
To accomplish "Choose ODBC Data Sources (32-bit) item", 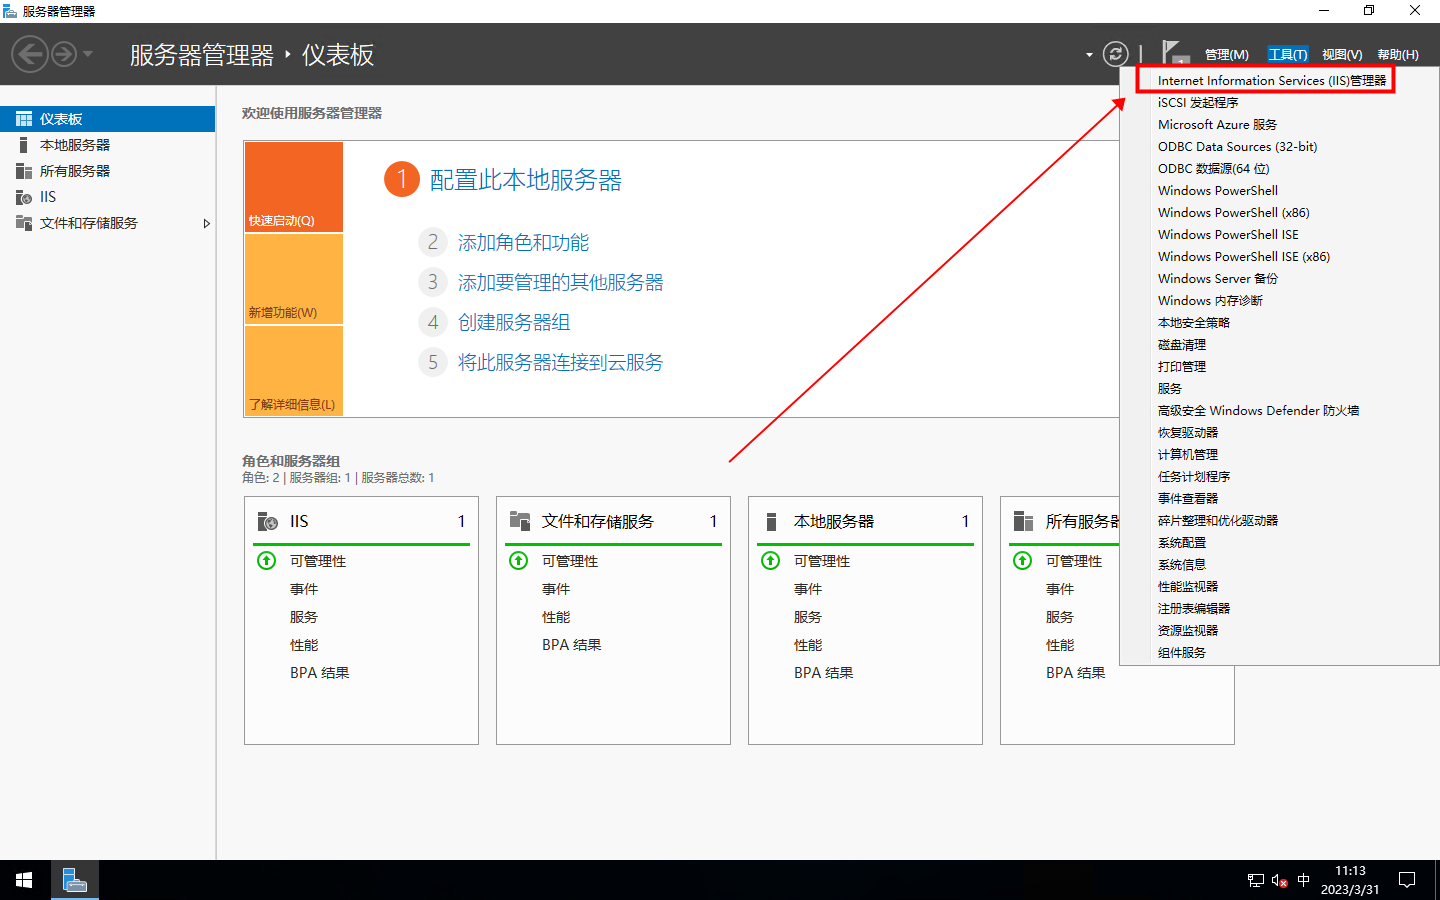I will pos(1237,146).
